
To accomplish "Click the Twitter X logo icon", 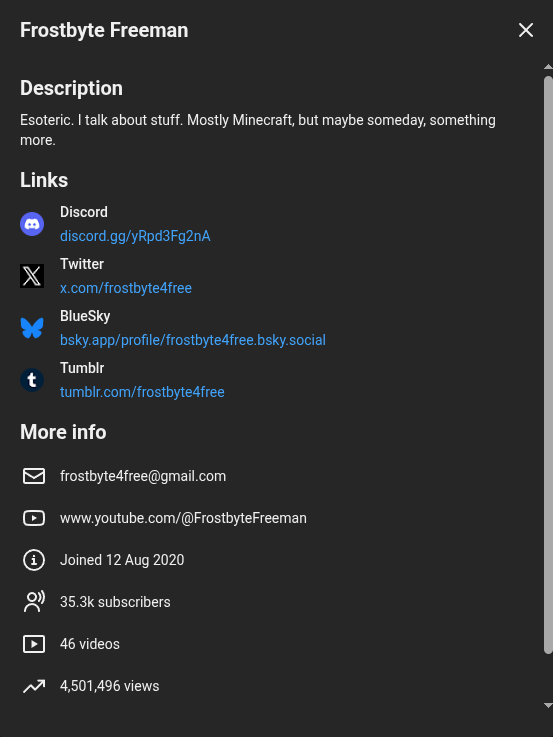I will (32, 276).
